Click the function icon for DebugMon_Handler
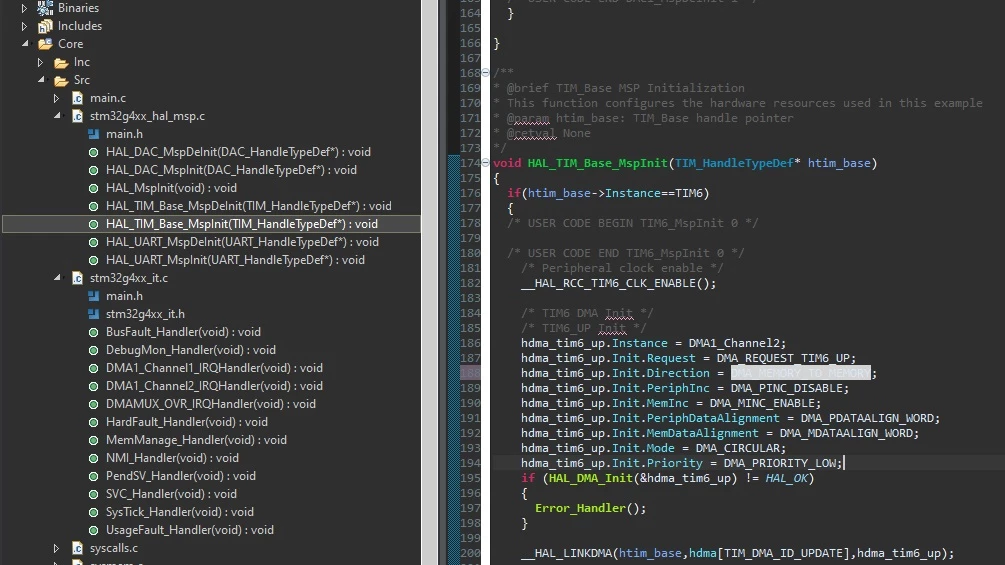Viewport: 1005px width, 565px height. 94,350
